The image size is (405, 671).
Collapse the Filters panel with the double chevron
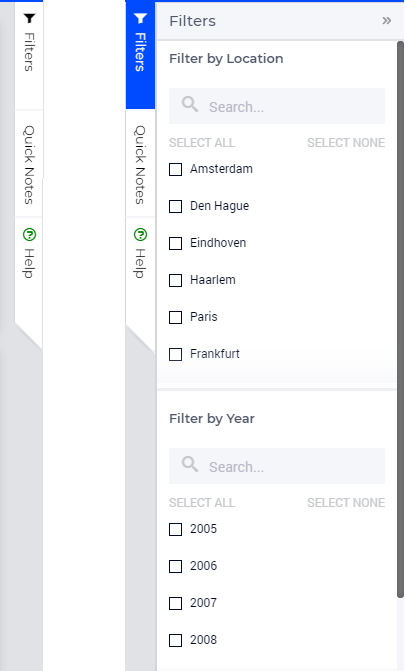click(x=387, y=21)
